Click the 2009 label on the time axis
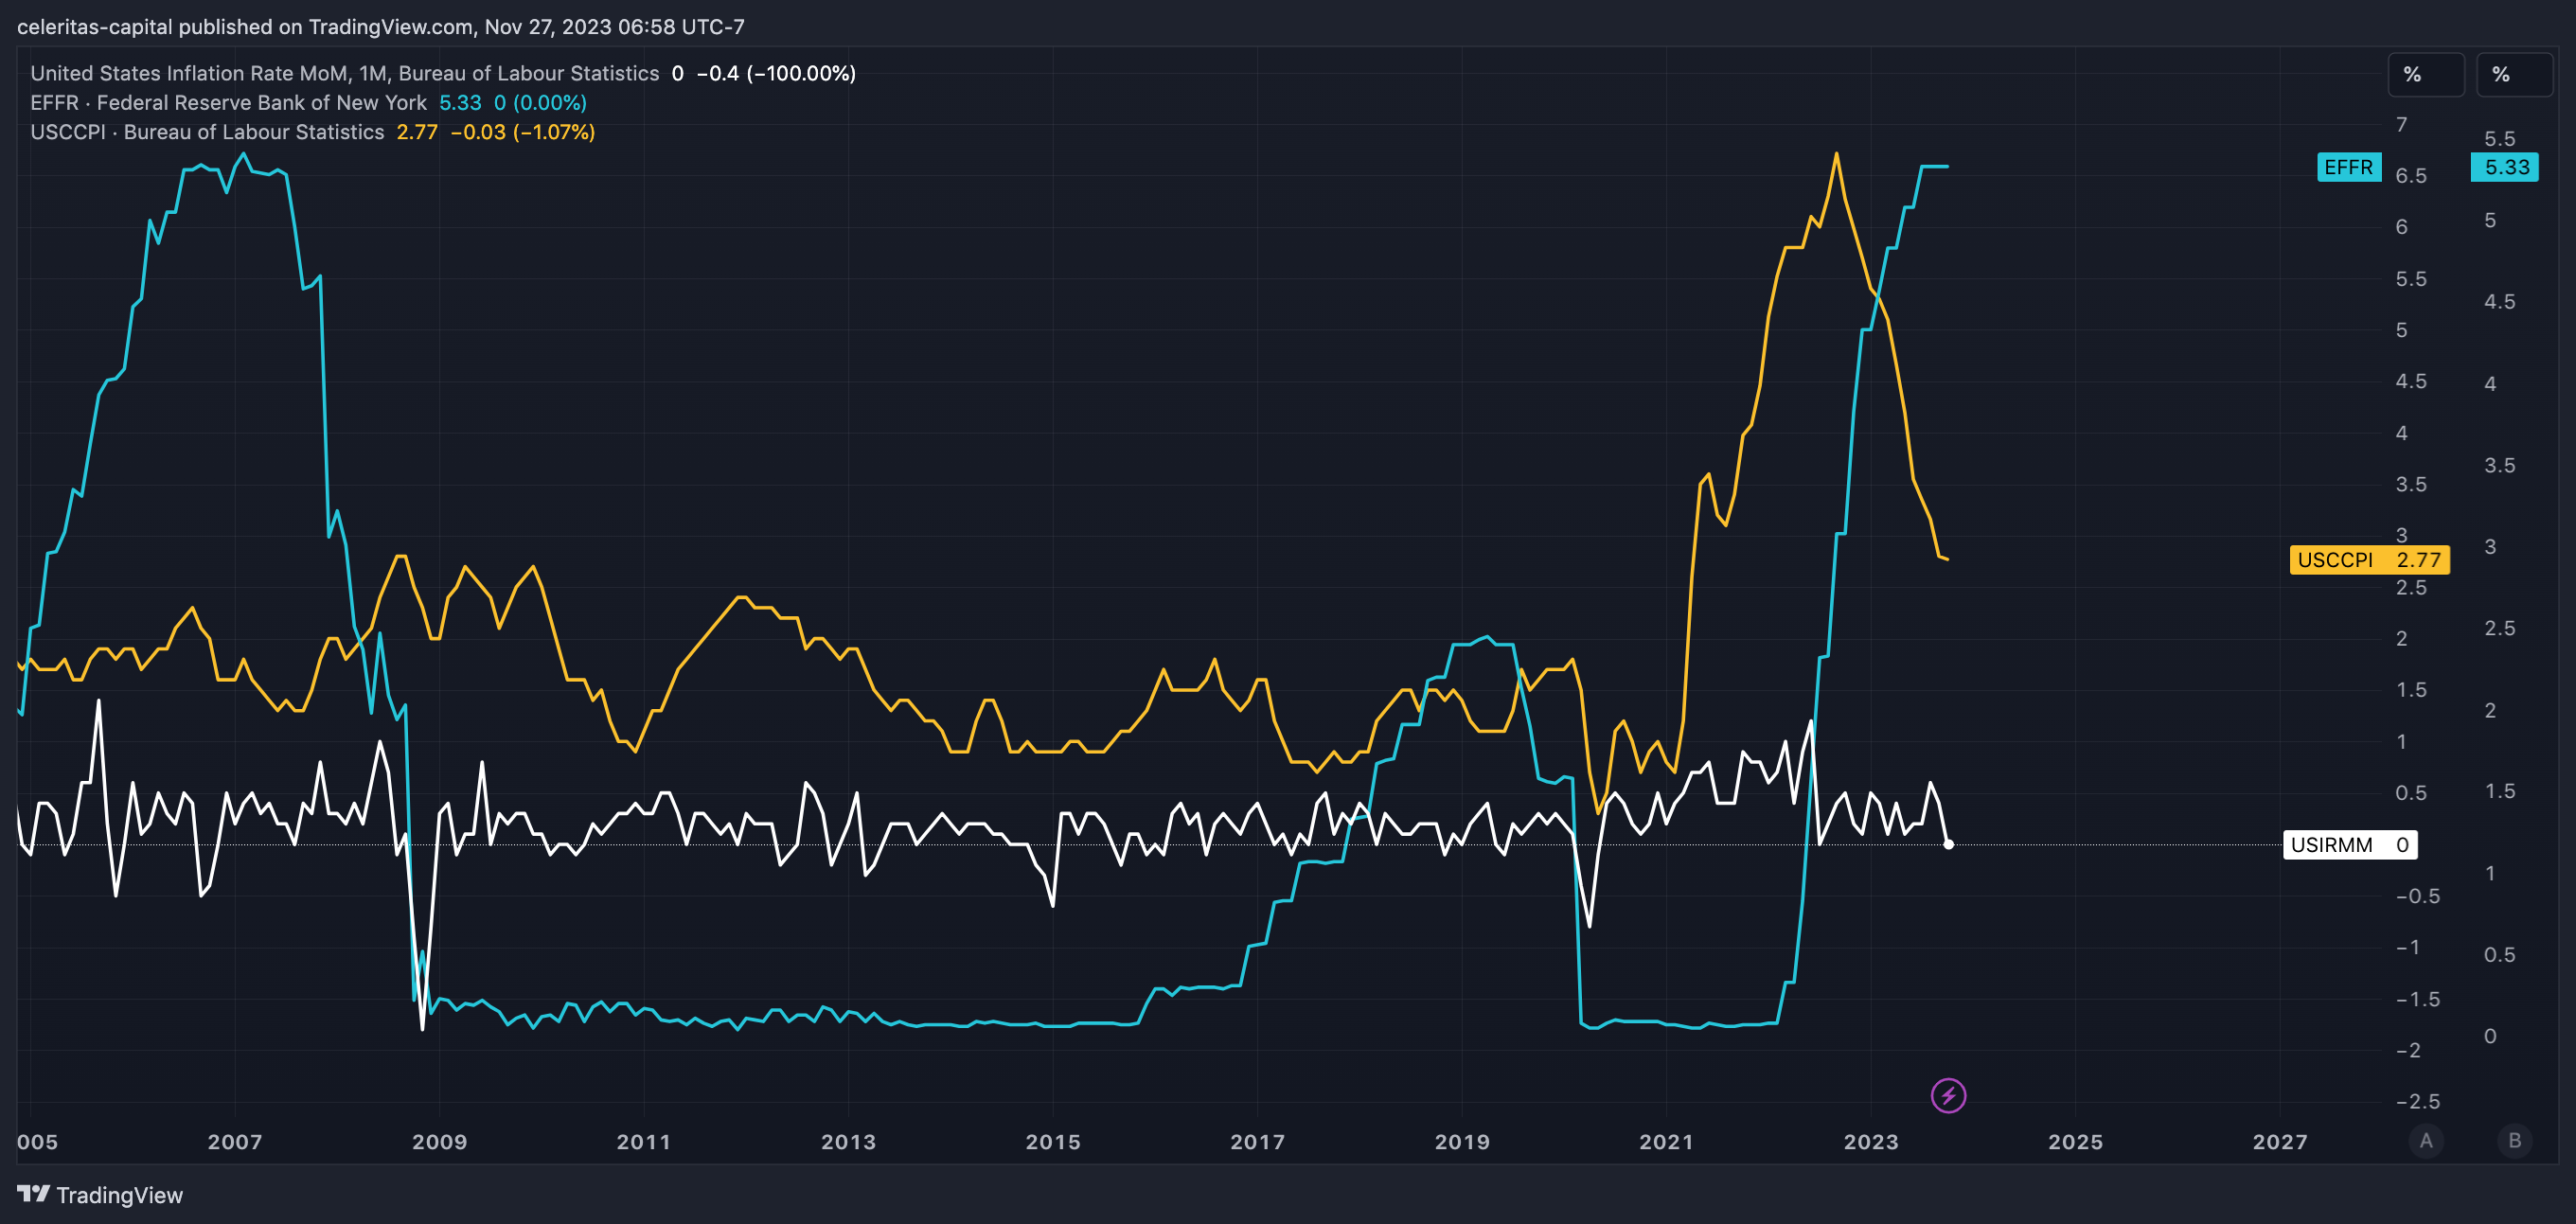Image resolution: width=2576 pixels, height=1224 pixels. 439,1141
